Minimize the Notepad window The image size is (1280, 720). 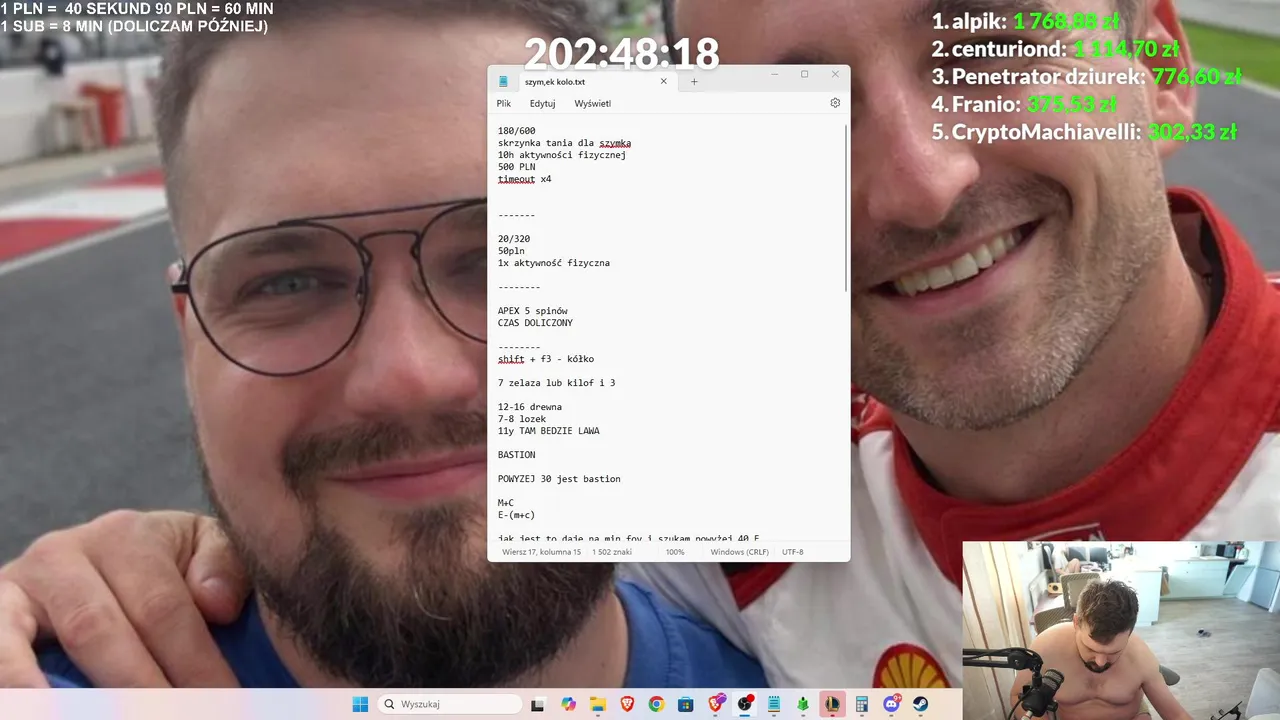click(x=774, y=74)
